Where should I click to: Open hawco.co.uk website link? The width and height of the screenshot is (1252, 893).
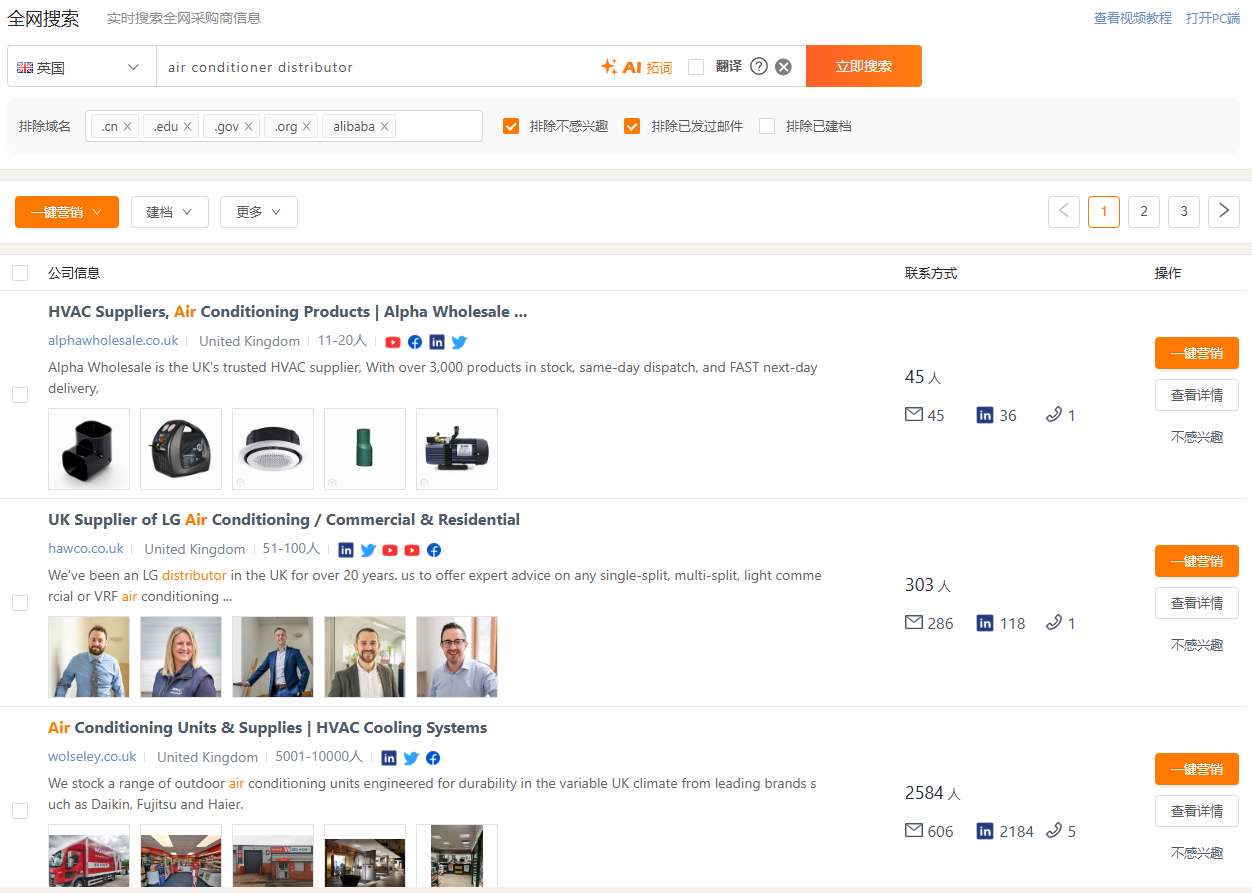pyautogui.click(x=86, y=549)
